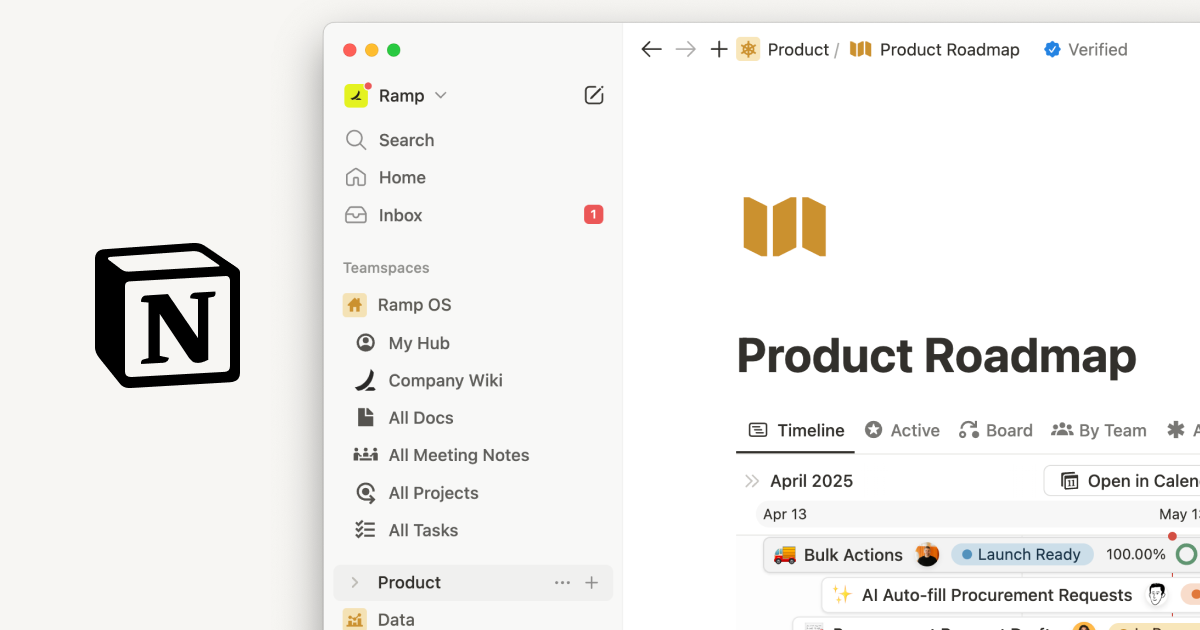The width and height of the screenshot is (1200, 630).
Task: Click the Launch Ready status tag
Action: coord(1022,554)
